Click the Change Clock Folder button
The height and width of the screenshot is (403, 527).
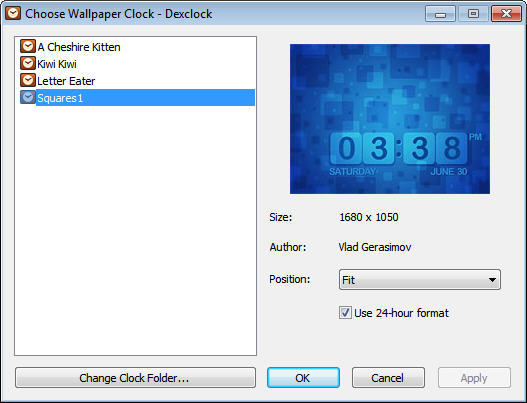click(x=135, y=378)
